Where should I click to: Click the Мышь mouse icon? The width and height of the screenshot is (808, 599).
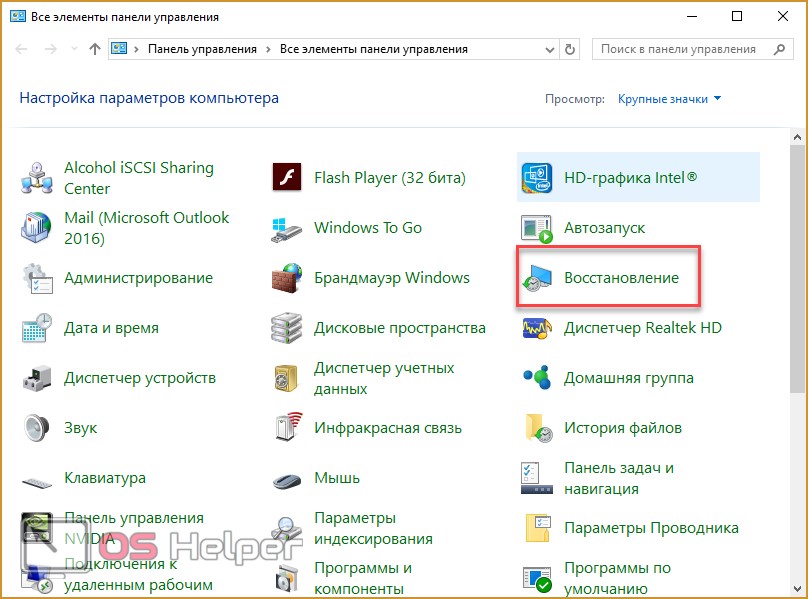click(x=287, y=478)
